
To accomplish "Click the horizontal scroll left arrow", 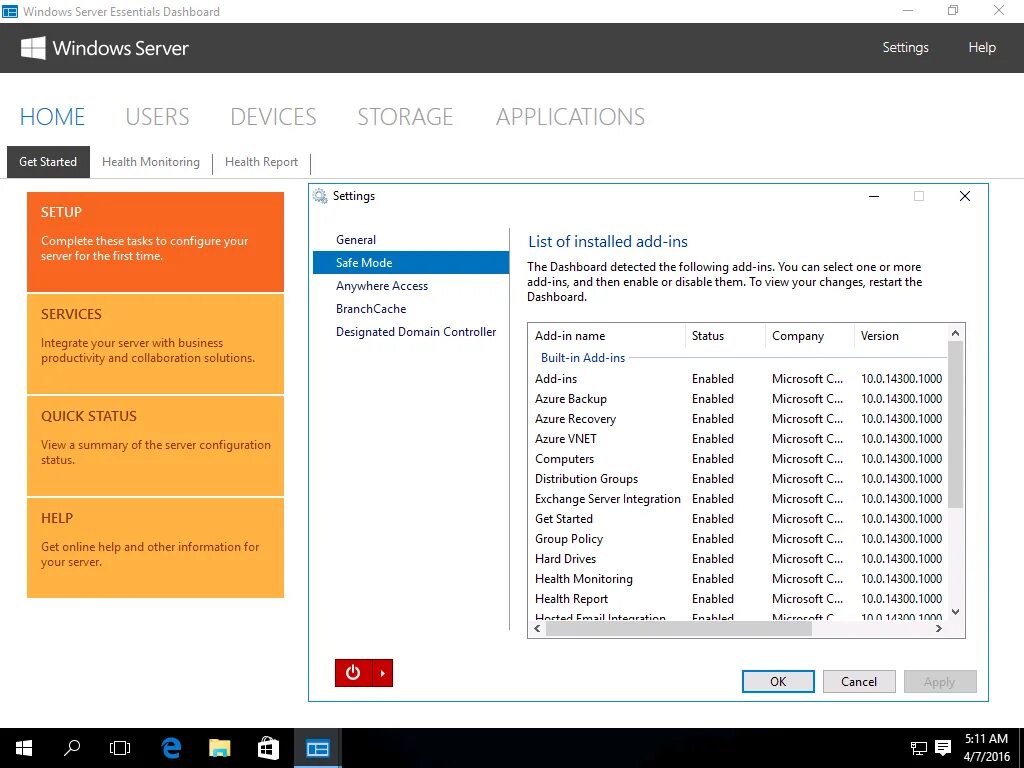I will 537,628.
